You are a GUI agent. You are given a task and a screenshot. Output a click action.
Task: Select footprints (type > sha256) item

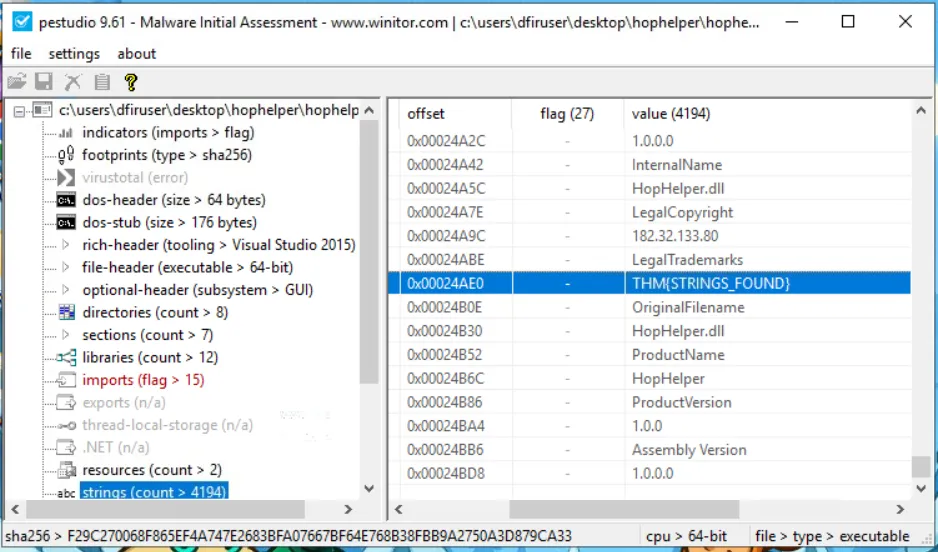click(x=167, y=155)
